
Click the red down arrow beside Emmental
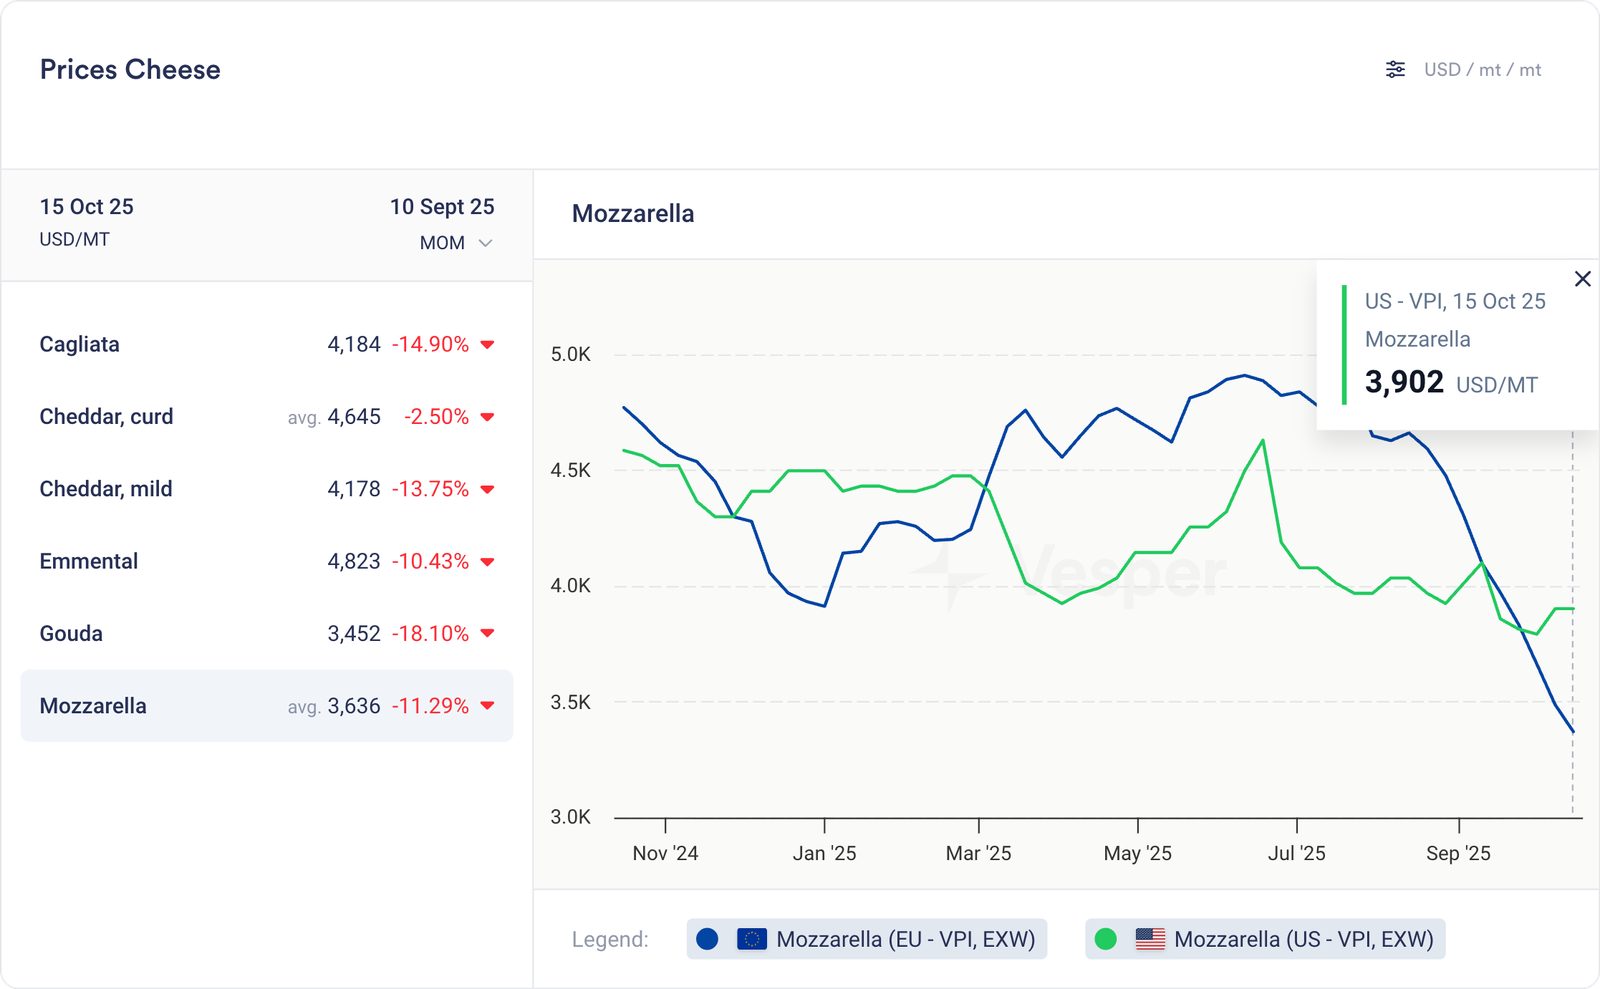pyautogui.click(x=487, y=562)
